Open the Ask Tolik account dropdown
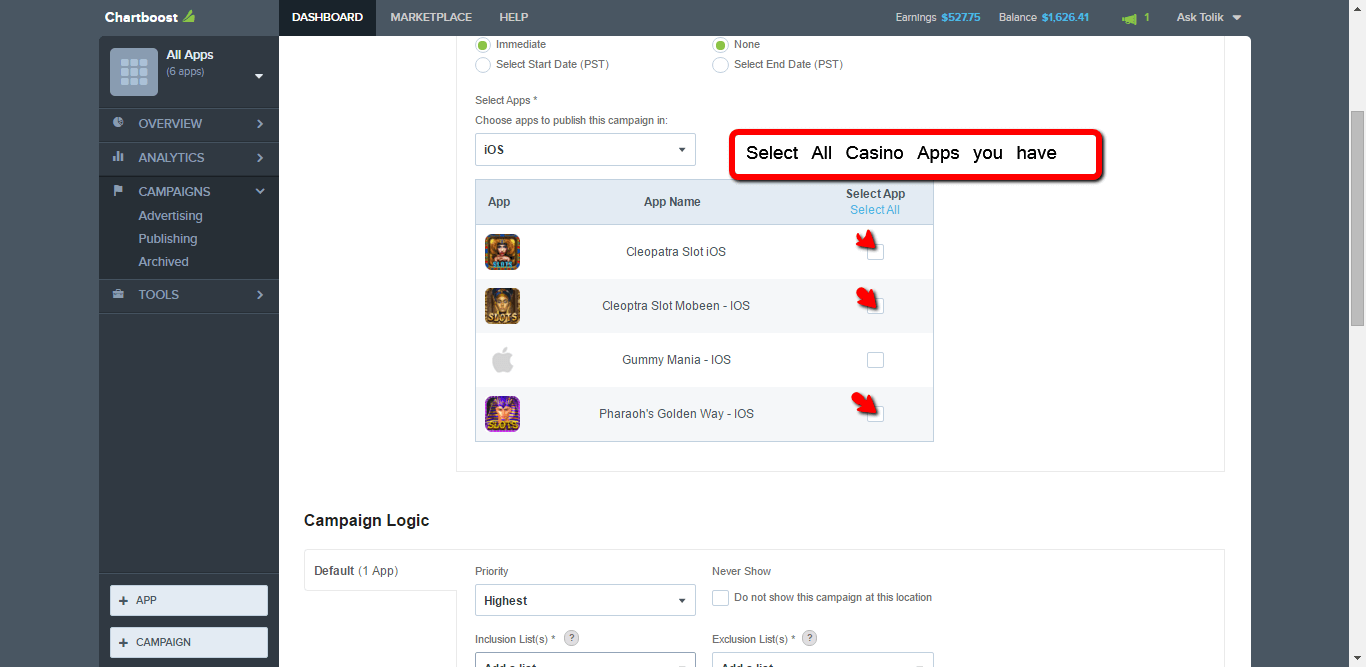 [1209, 17]
